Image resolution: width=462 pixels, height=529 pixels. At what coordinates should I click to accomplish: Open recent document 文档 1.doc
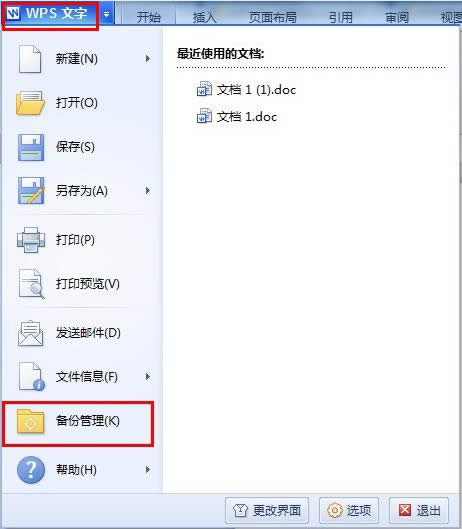[x=237, y=117]
